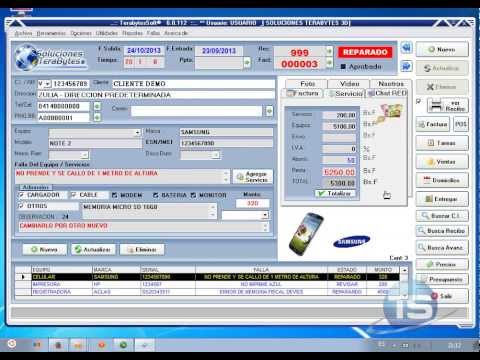Viewport: 480px width, 360px height.
Task: Open the Ventas button
Action: 442,162
